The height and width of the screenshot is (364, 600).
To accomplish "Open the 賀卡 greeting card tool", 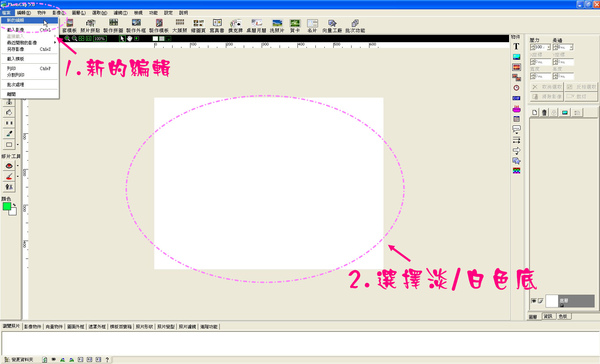I will click(295, 26).
